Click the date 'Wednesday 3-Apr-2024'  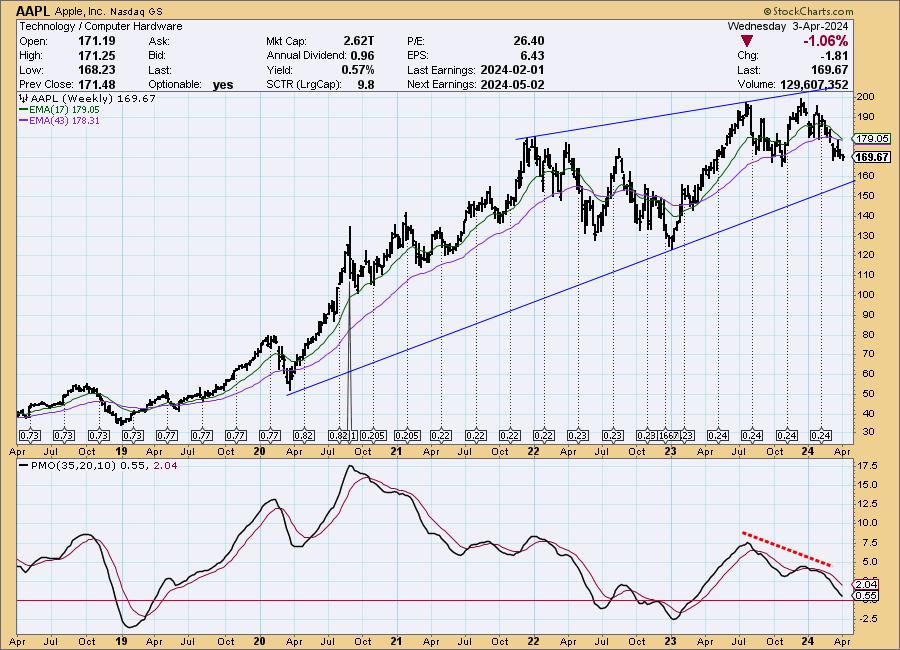[788, 26]
